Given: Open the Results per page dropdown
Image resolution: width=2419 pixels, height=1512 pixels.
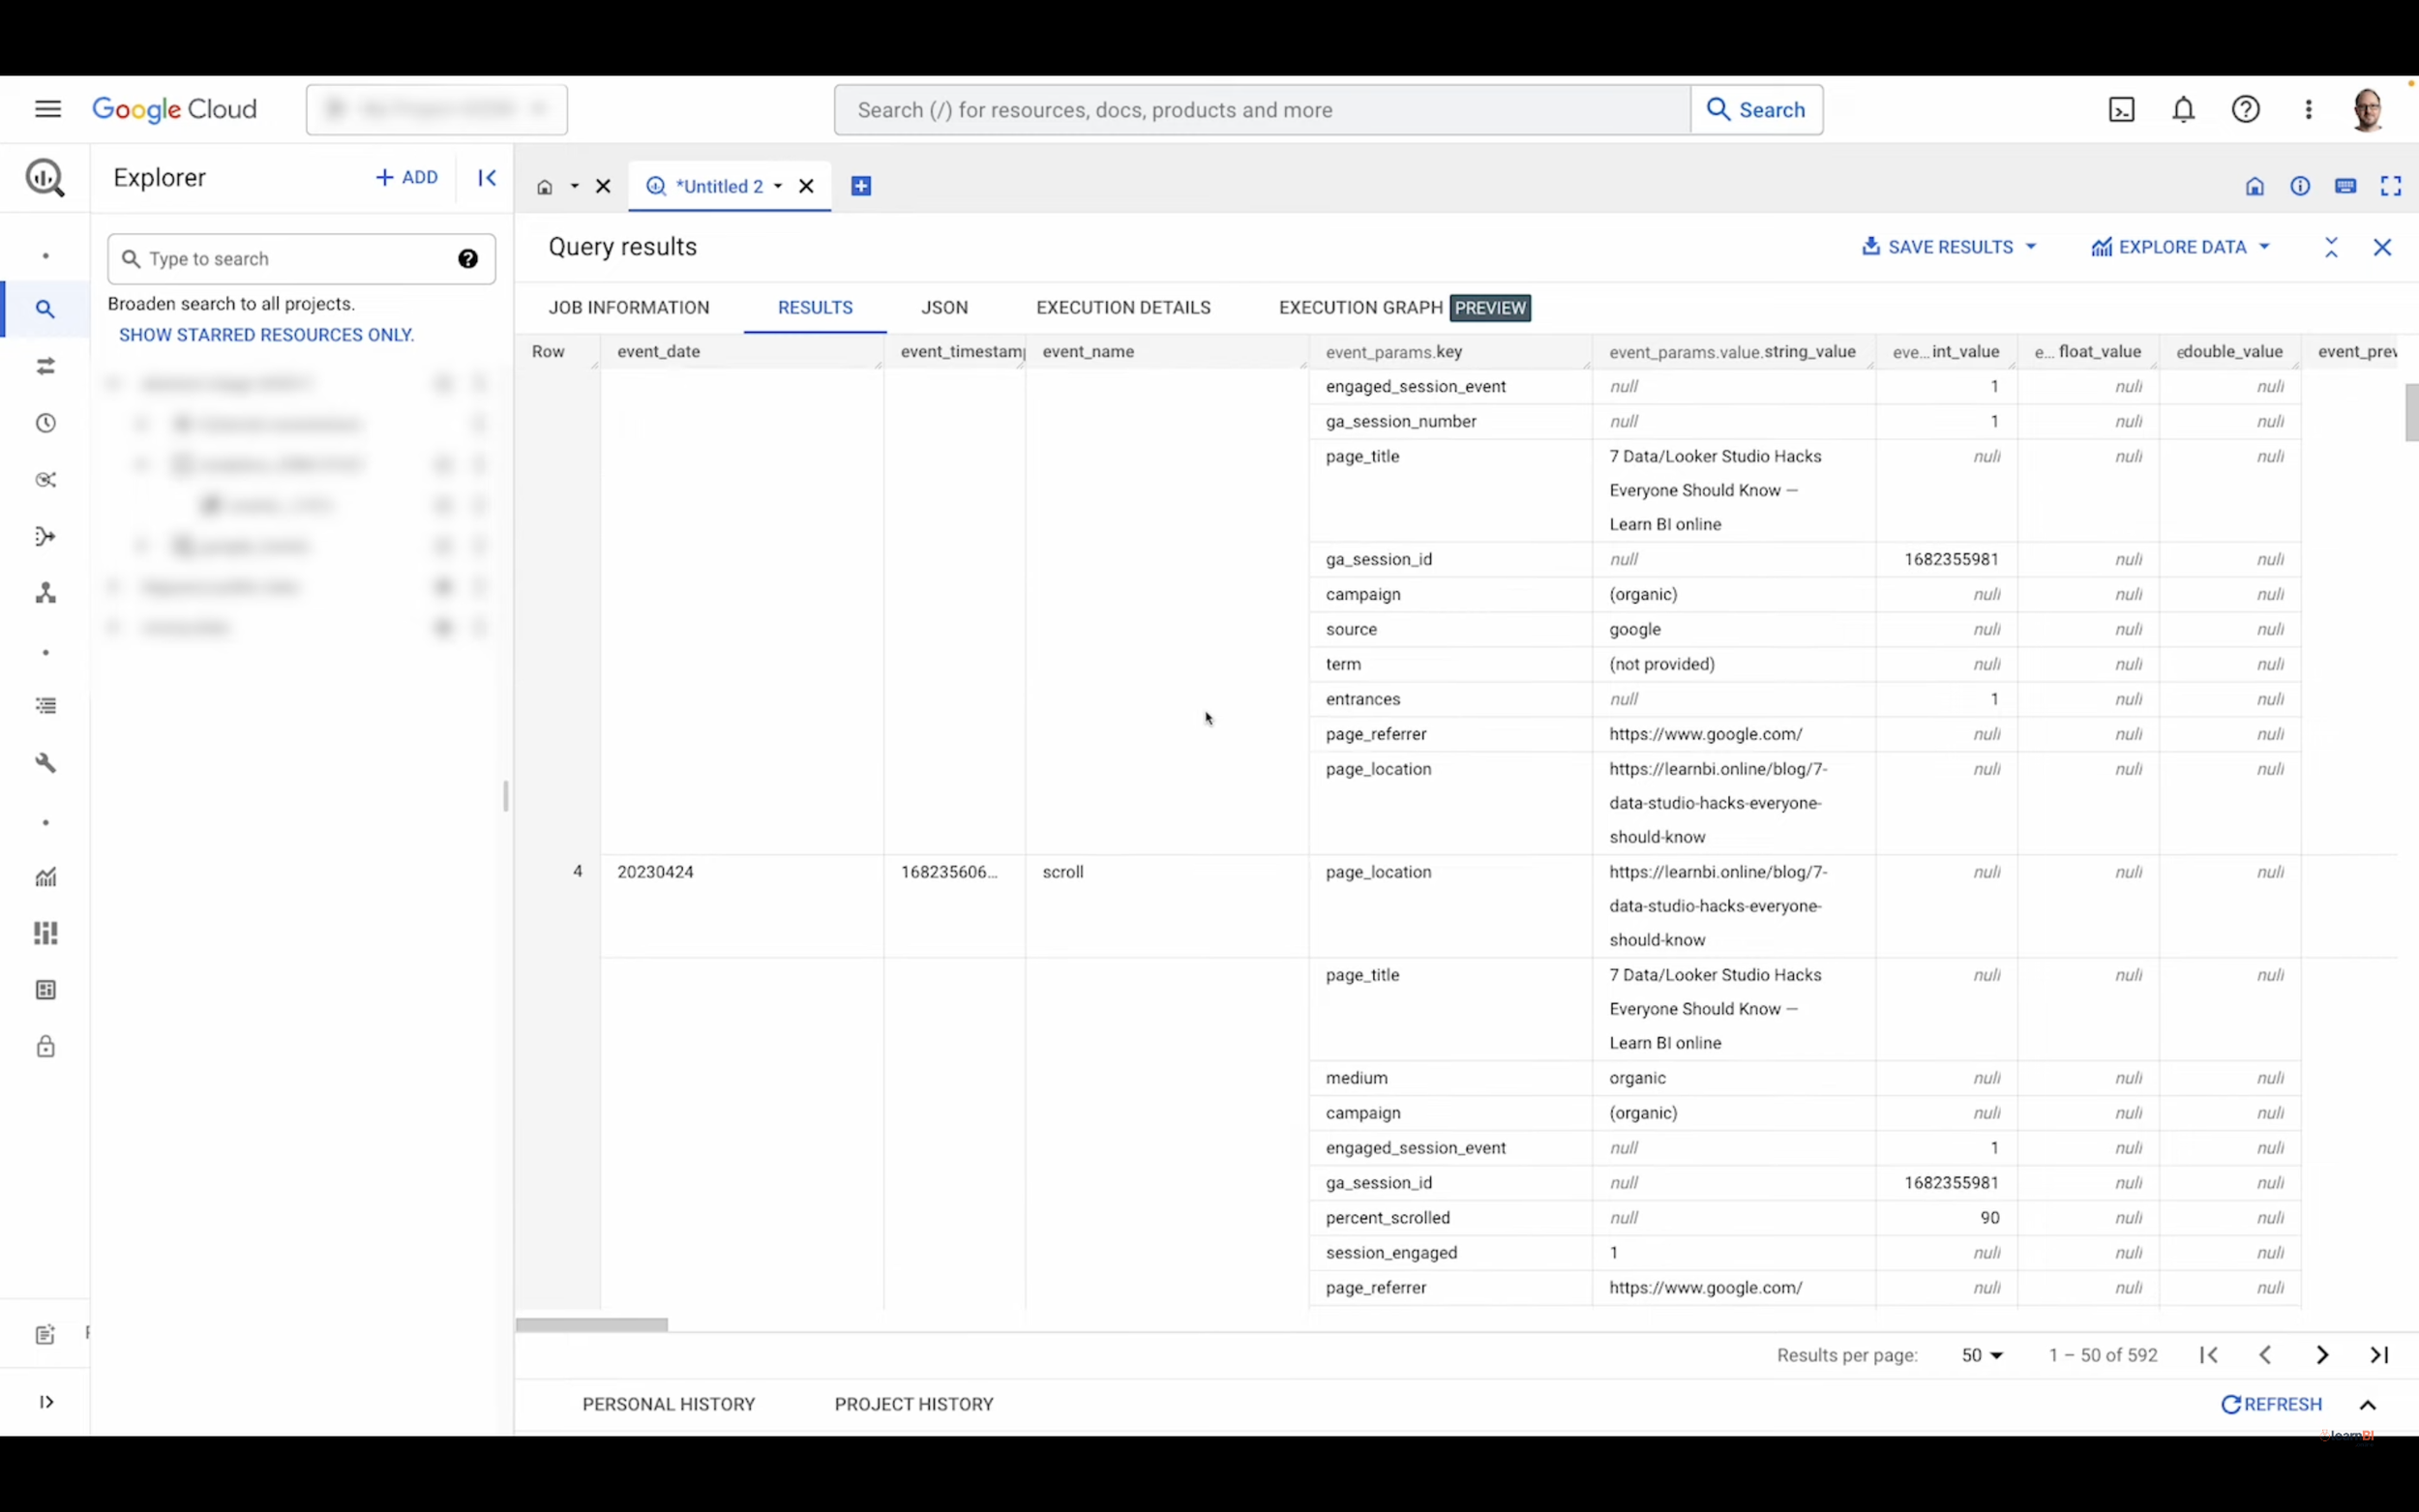Looking at the screenshot, I should click(1981, 1355).
